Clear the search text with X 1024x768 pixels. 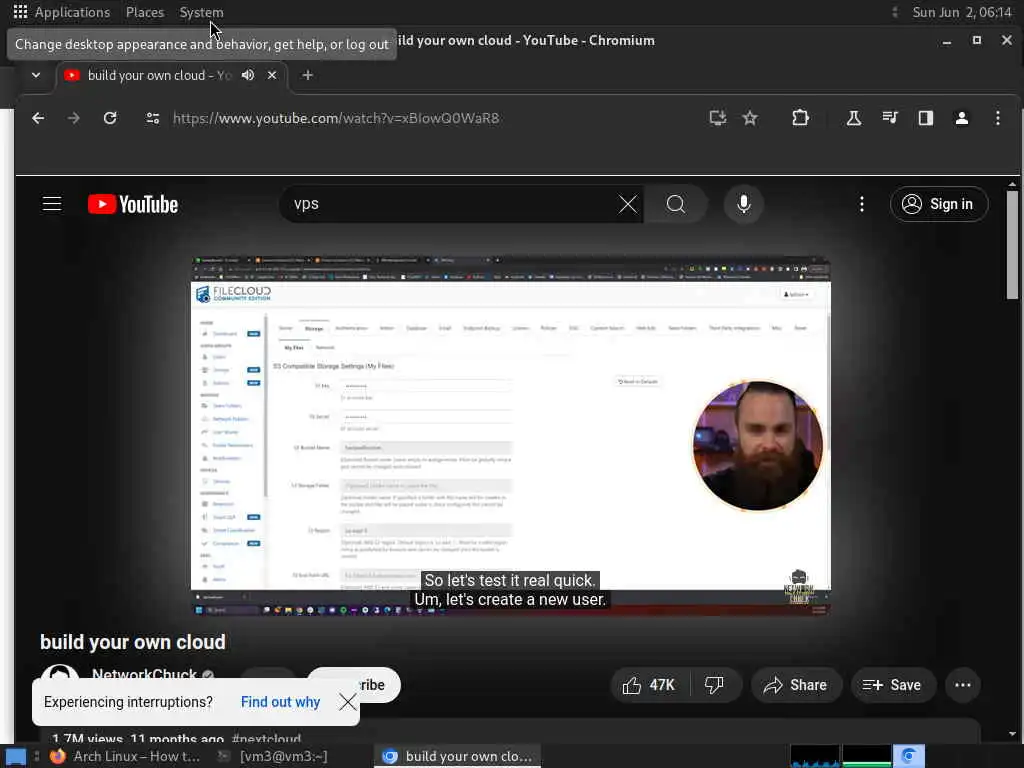pos(628,204)
